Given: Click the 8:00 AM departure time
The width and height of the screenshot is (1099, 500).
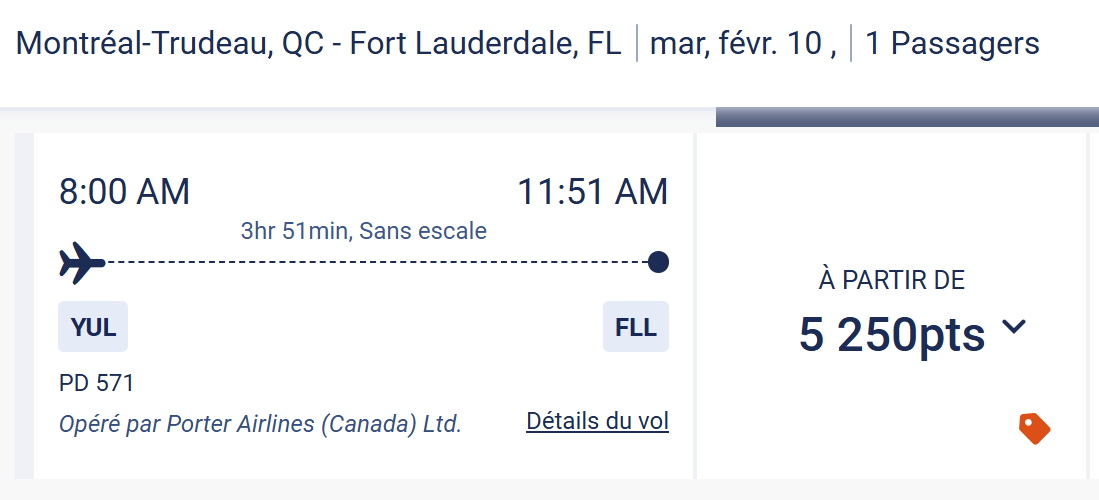Looking at the screenshot, I should tap(124, 192).
